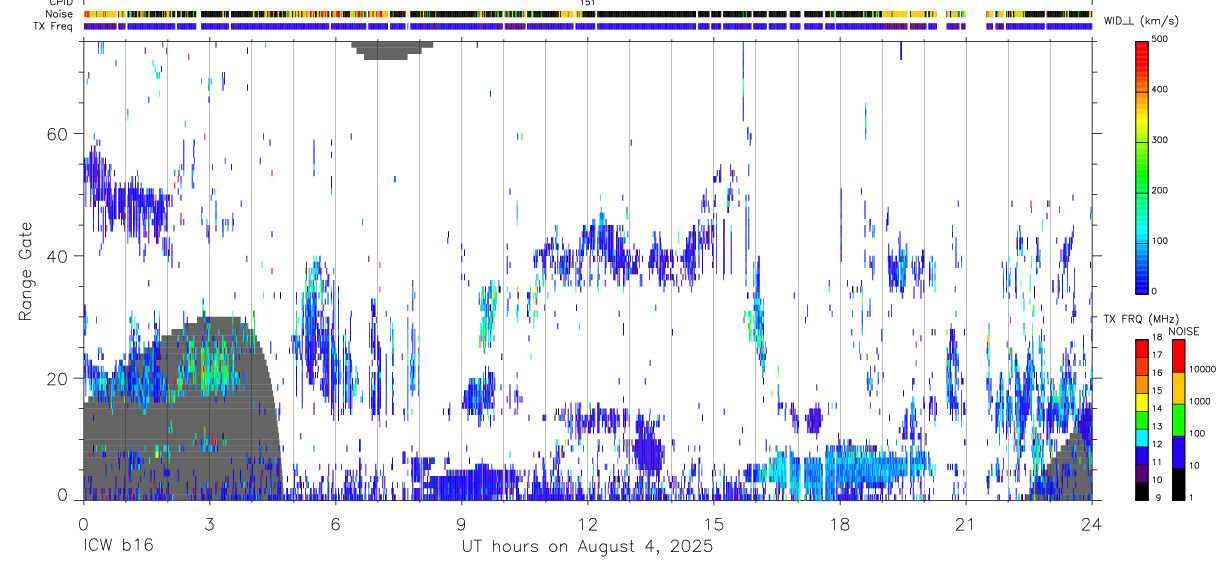Screen dimensions: 1228x567
Task: Click the '16' value on TX FRQ legend
Action: click(1157, 373)
